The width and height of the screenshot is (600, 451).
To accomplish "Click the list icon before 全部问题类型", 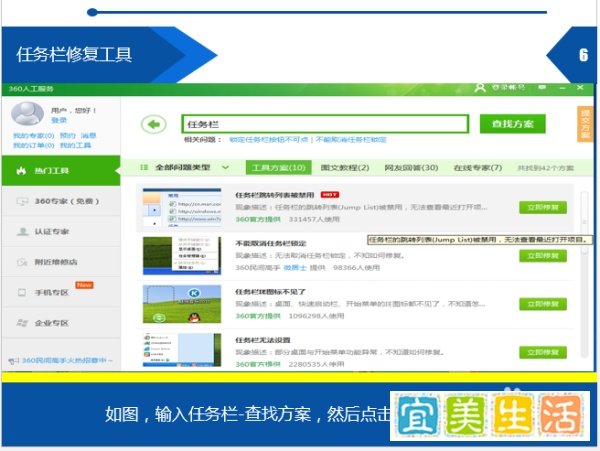I will [x=144, y=168].
